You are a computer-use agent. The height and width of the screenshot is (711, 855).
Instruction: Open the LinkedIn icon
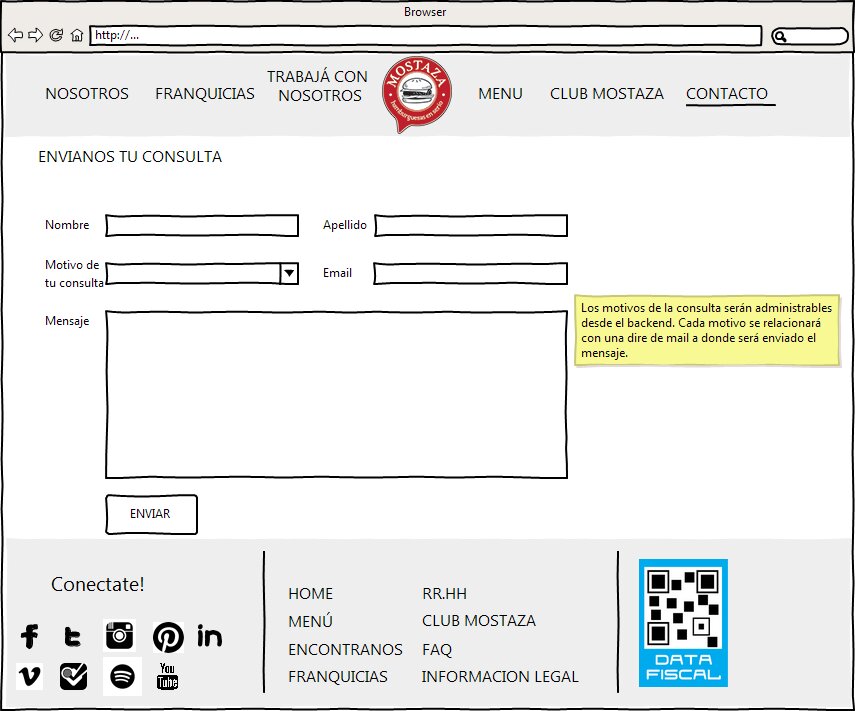209,636
